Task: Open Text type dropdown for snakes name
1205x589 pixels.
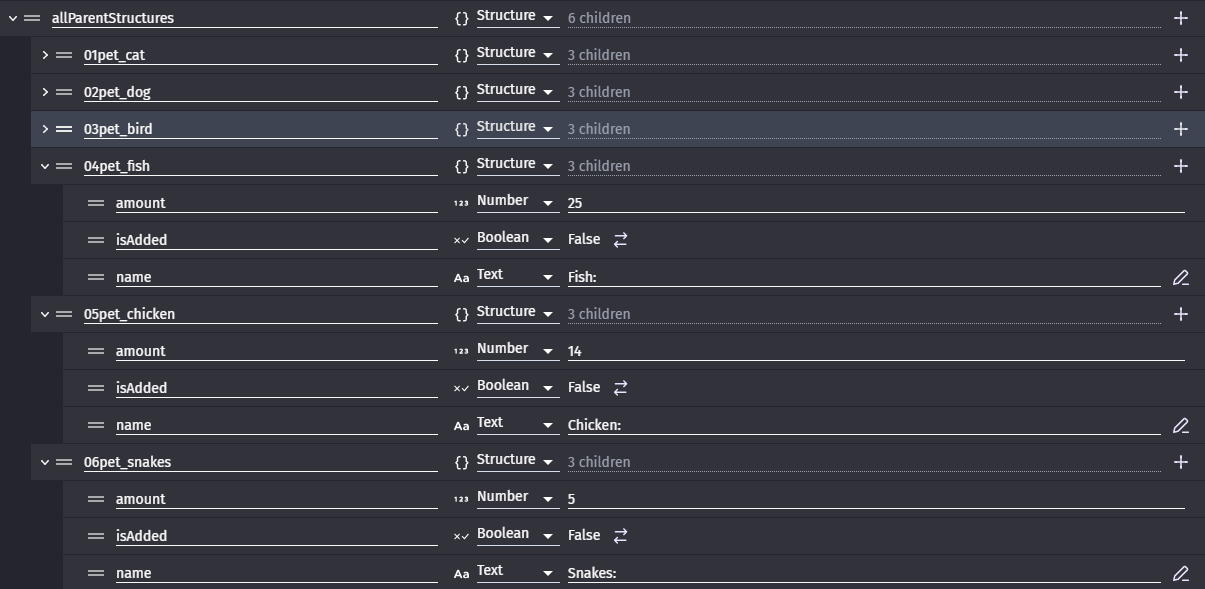Action: (516, 573)
